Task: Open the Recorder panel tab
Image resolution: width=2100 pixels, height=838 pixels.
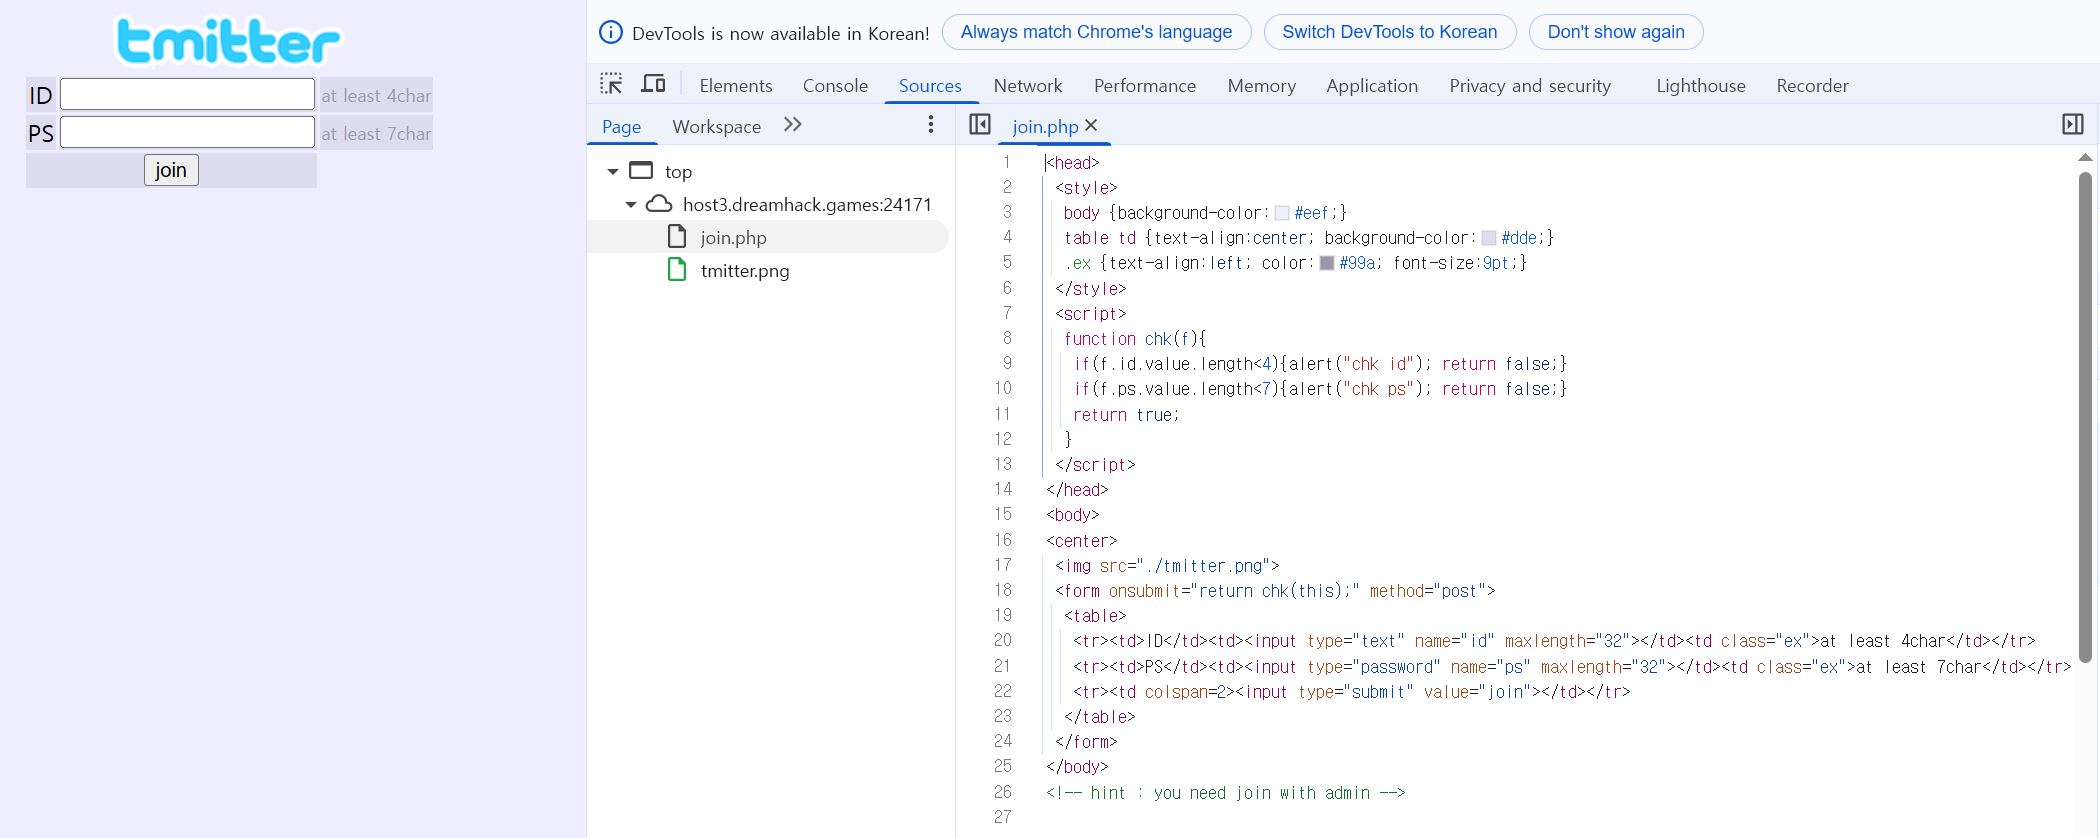Action: tap(1812, 85)
